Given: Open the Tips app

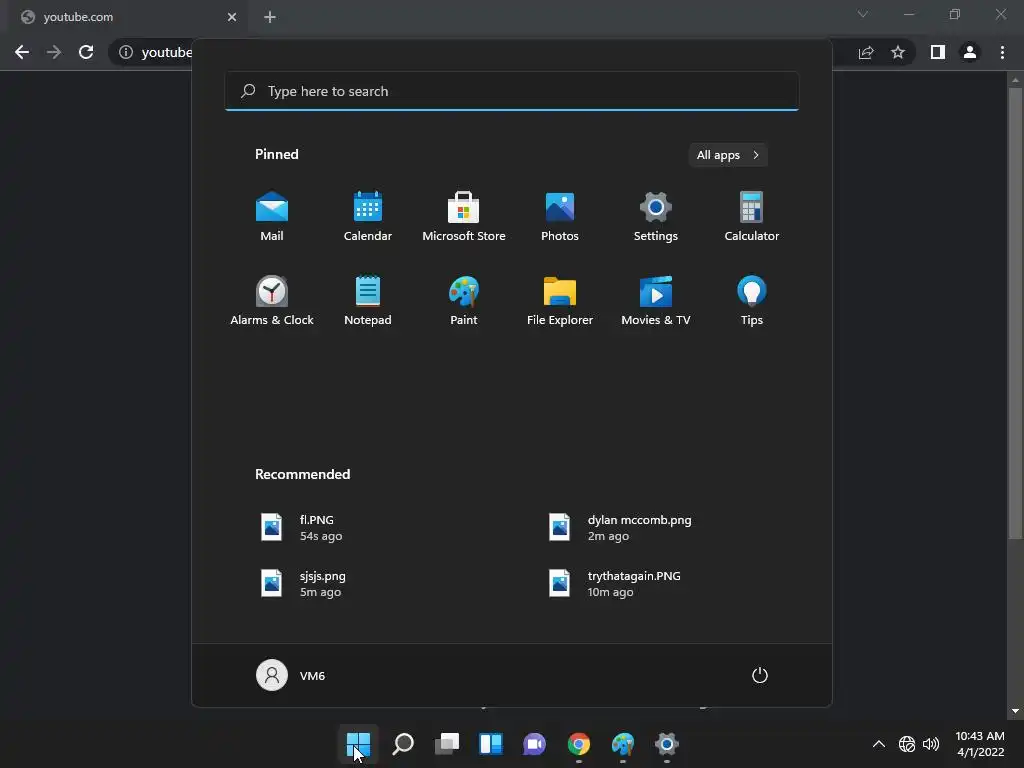Looking at the screenshot, I should tap(752, 301).
